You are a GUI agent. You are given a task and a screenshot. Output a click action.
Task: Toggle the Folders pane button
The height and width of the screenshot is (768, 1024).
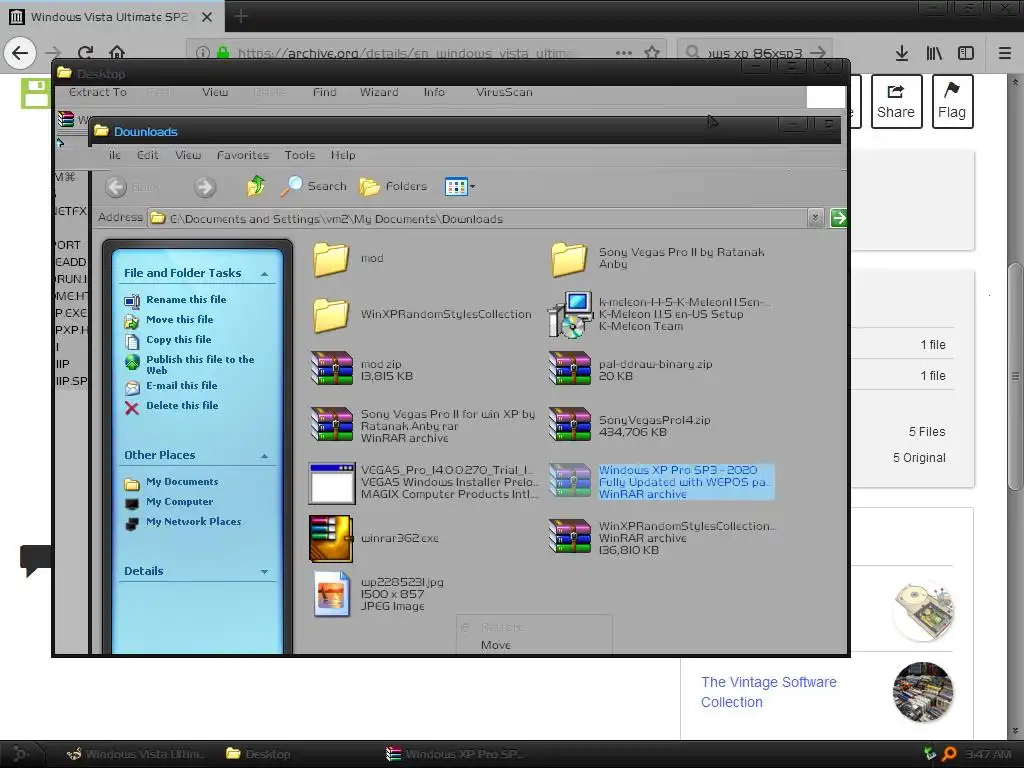click(x=393, y=187)
